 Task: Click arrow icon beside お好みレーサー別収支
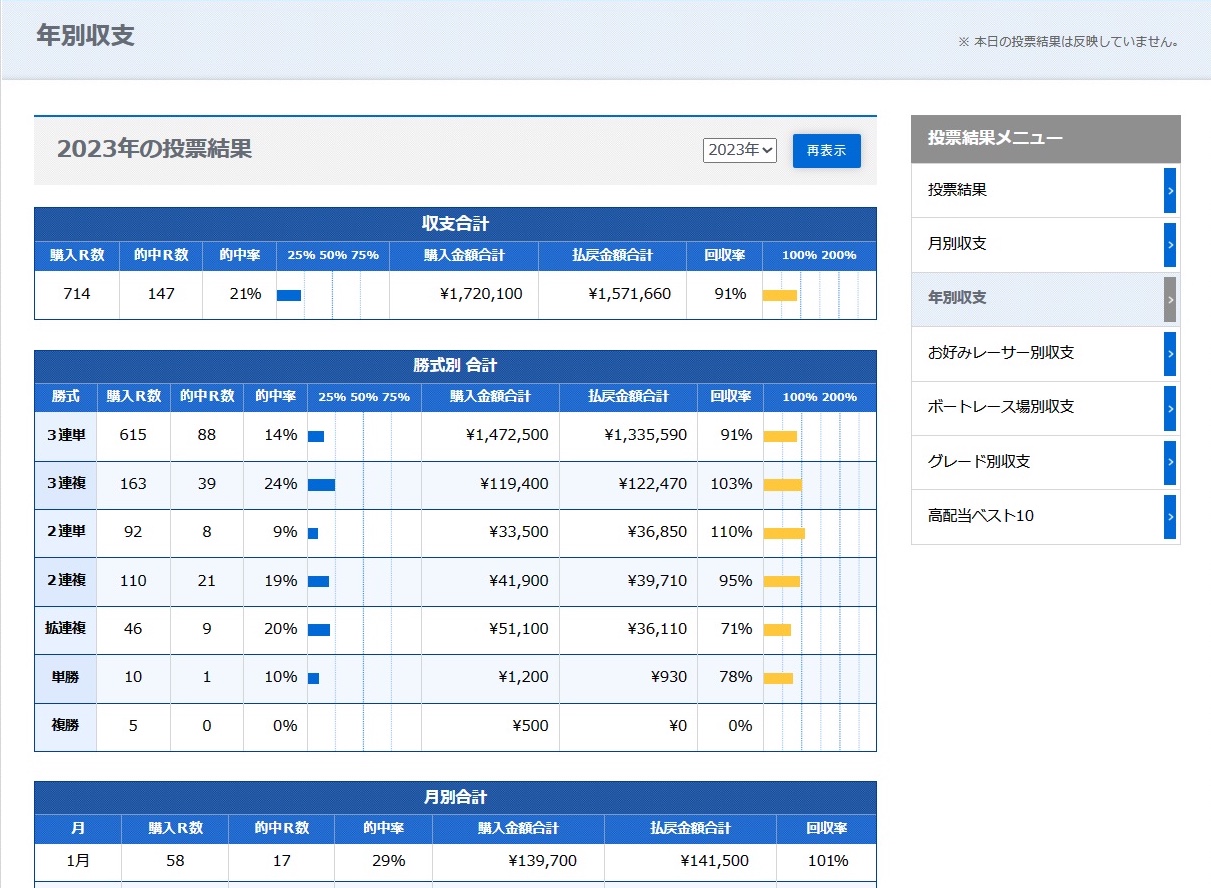click(x=1170, y=353)
